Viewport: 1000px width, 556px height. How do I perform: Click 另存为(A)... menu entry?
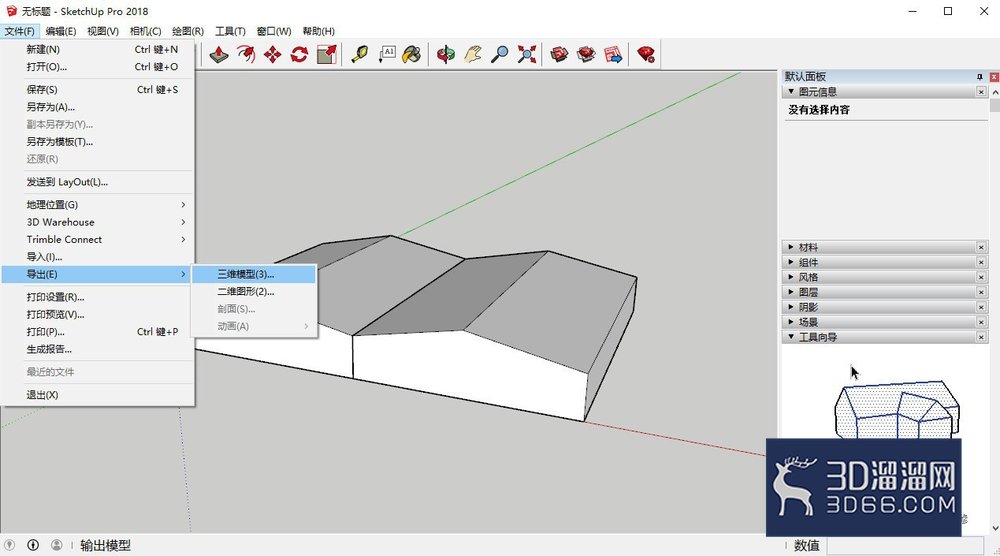[x=97, y=106]
